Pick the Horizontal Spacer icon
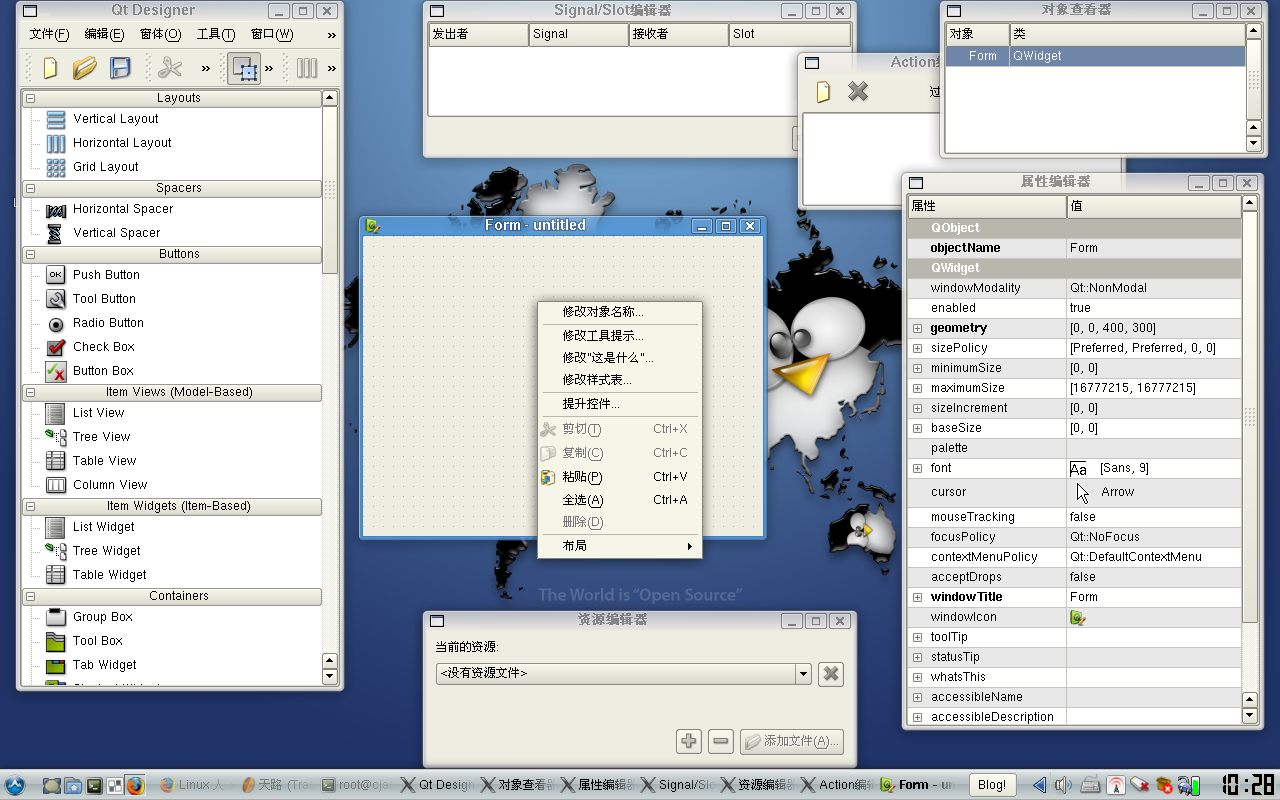Screen dimensions: 1280x800 click(x=56, y=209)
